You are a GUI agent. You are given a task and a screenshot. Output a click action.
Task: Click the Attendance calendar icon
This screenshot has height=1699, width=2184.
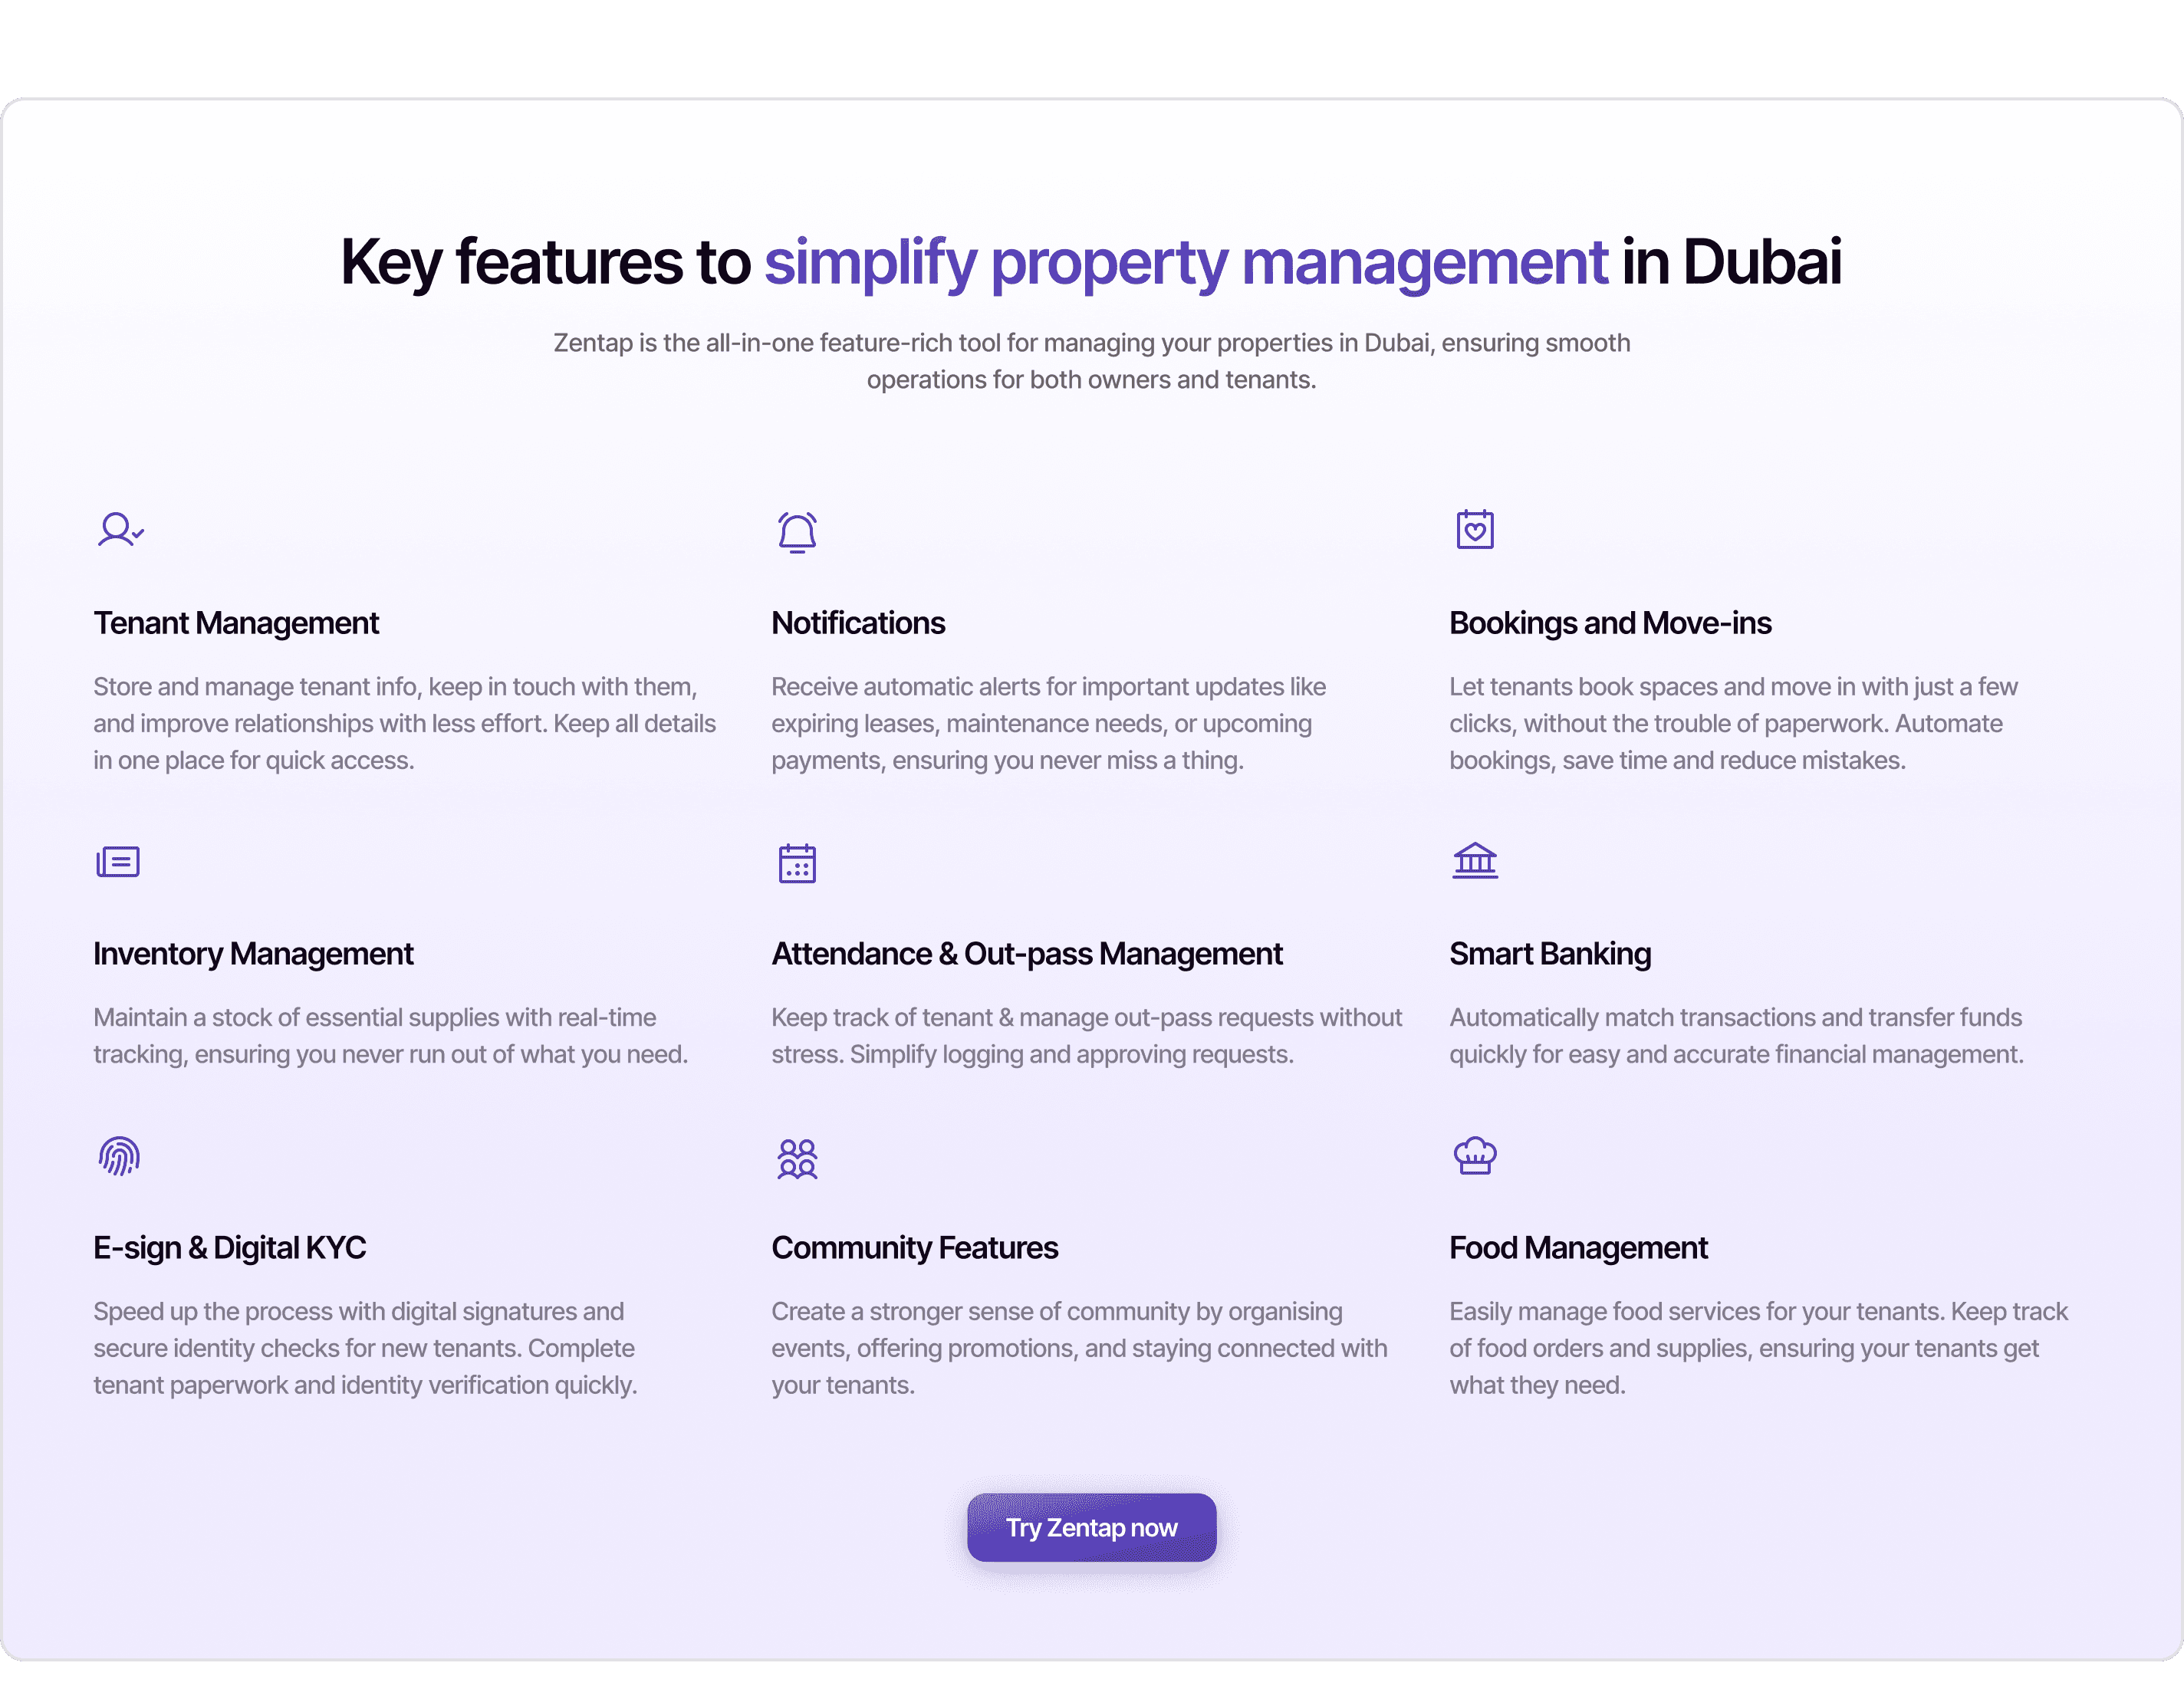(x=797, y=863)
